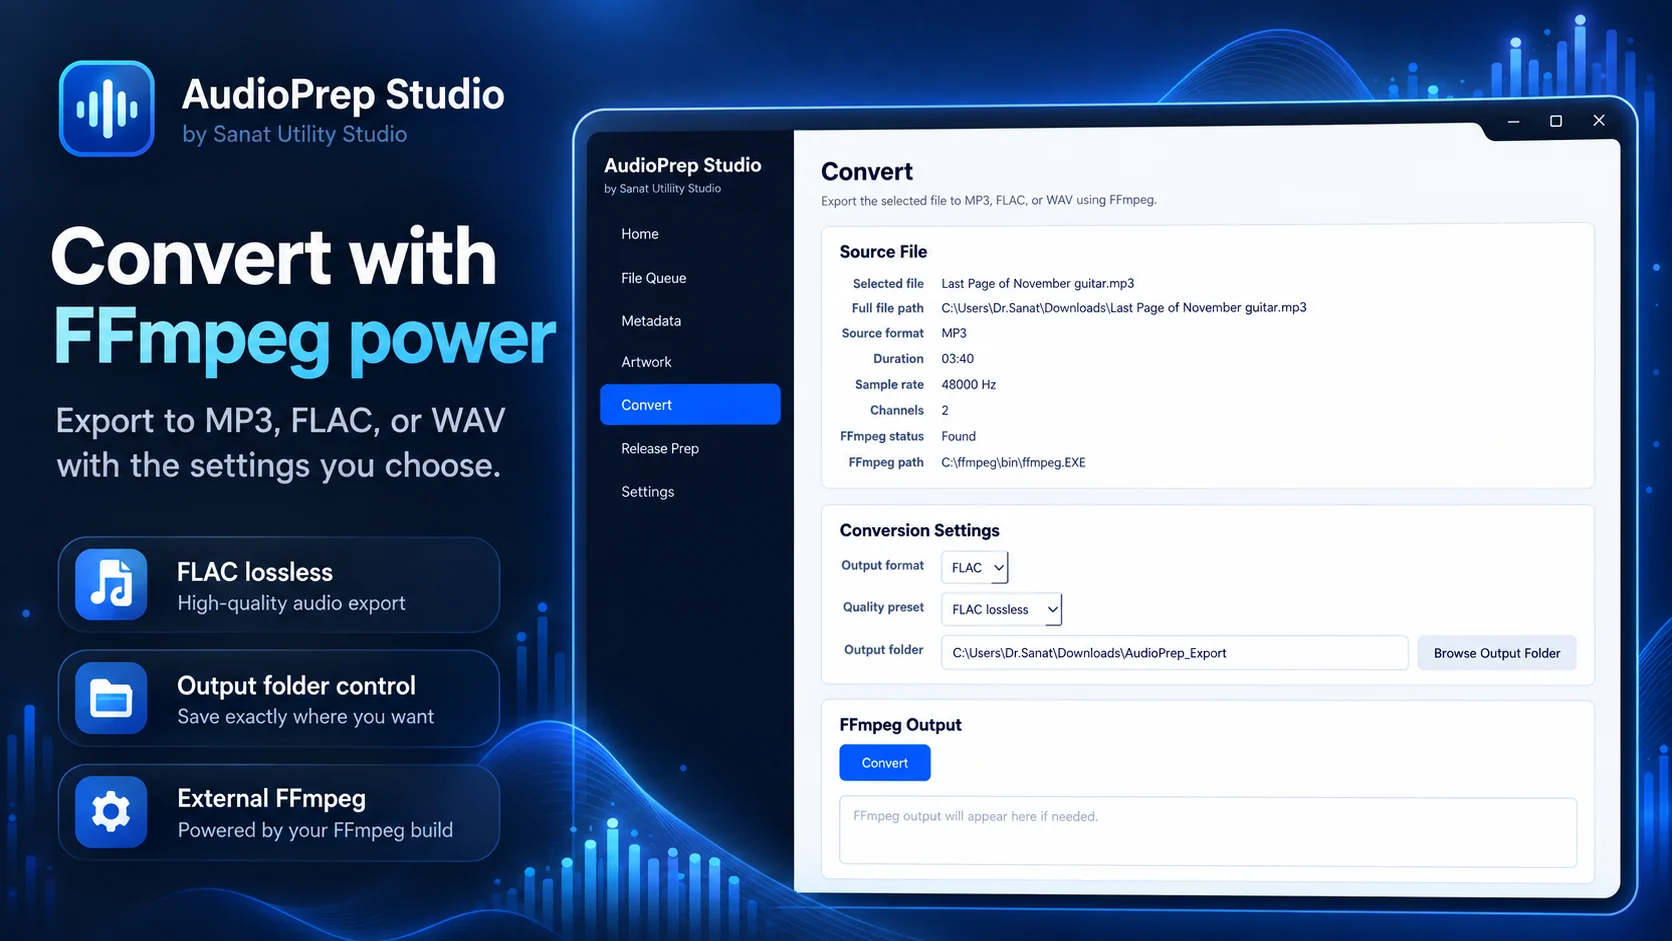Click the Sample rate value 48000 Hz
This screenshot has height=941, width=1672.
pyautogui.click(x=969, y=385)
